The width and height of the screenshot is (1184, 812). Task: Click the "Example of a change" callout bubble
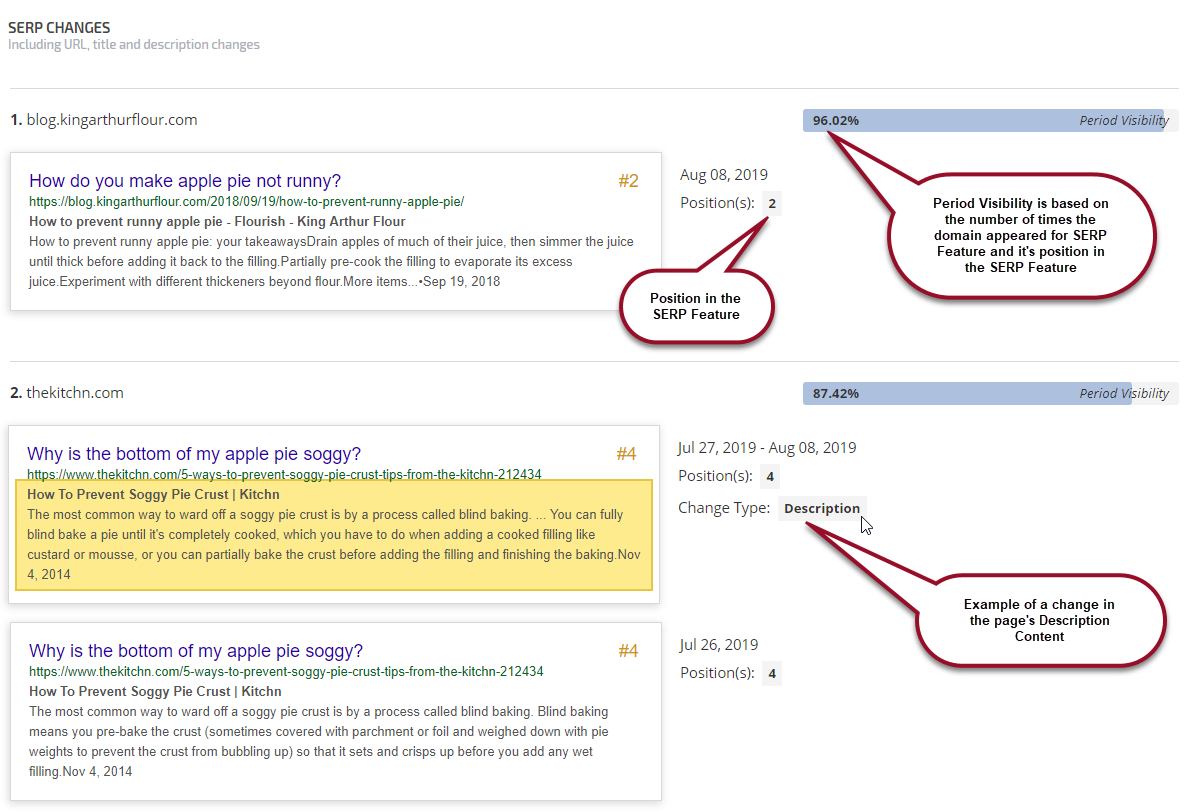pos(1039,620)
